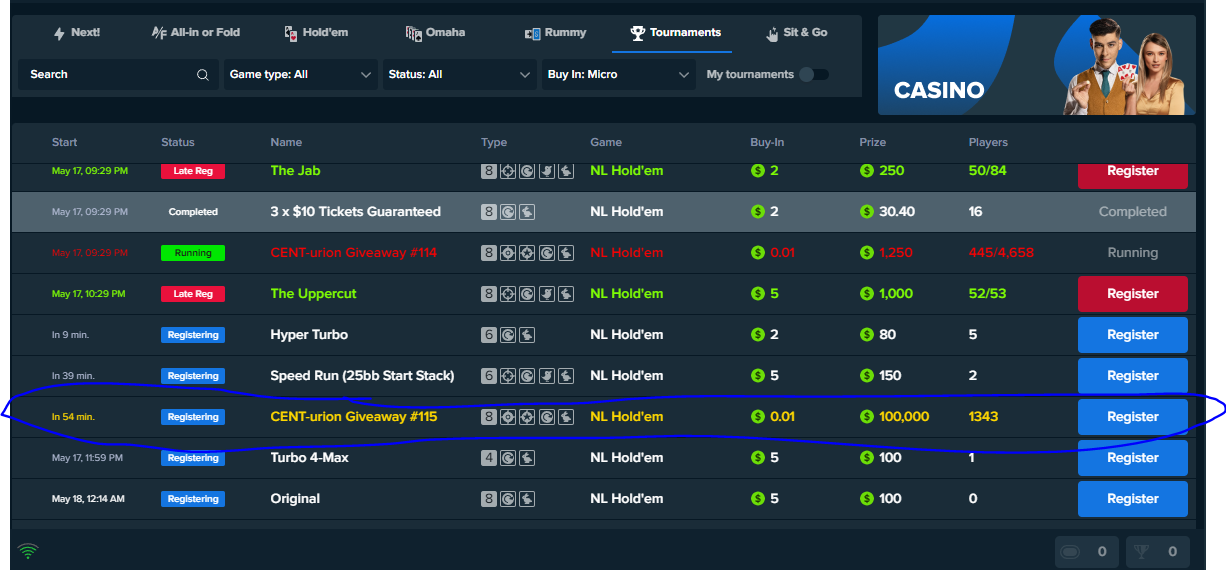Click dollar icon beside 0.01 buy-in of Giveaway #114
The image size is (1226, 570).
(x=758, y=253)
